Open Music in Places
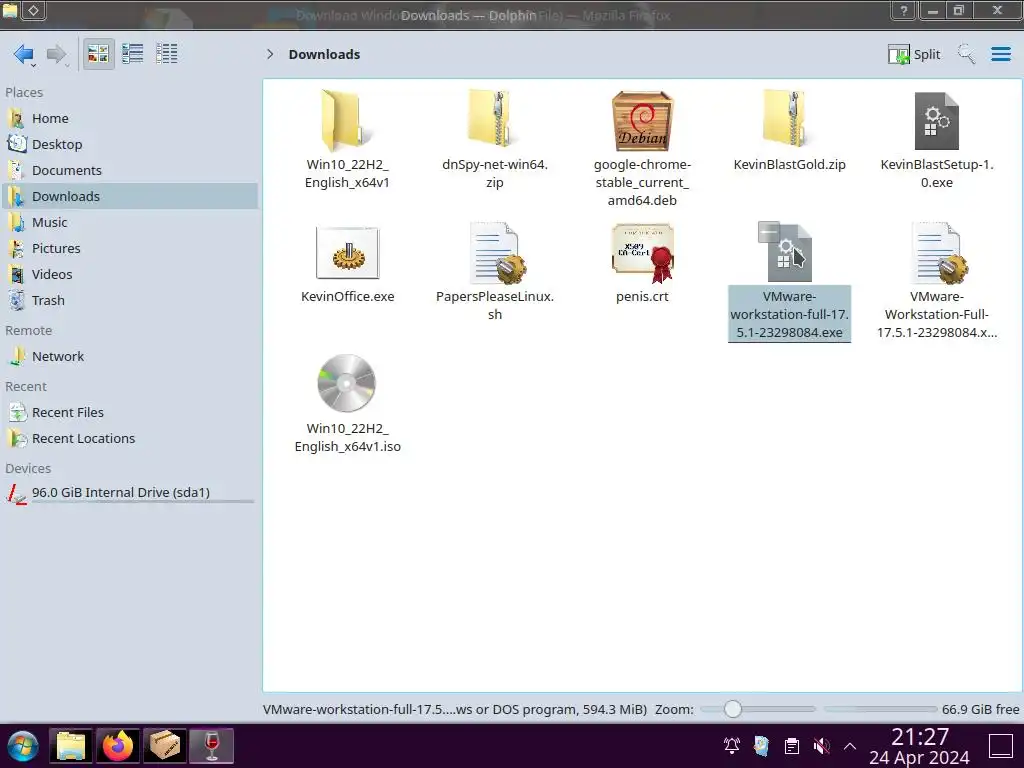Image resolution: width=1024 pixels, height=768 pixels. [x=129, y=222]
